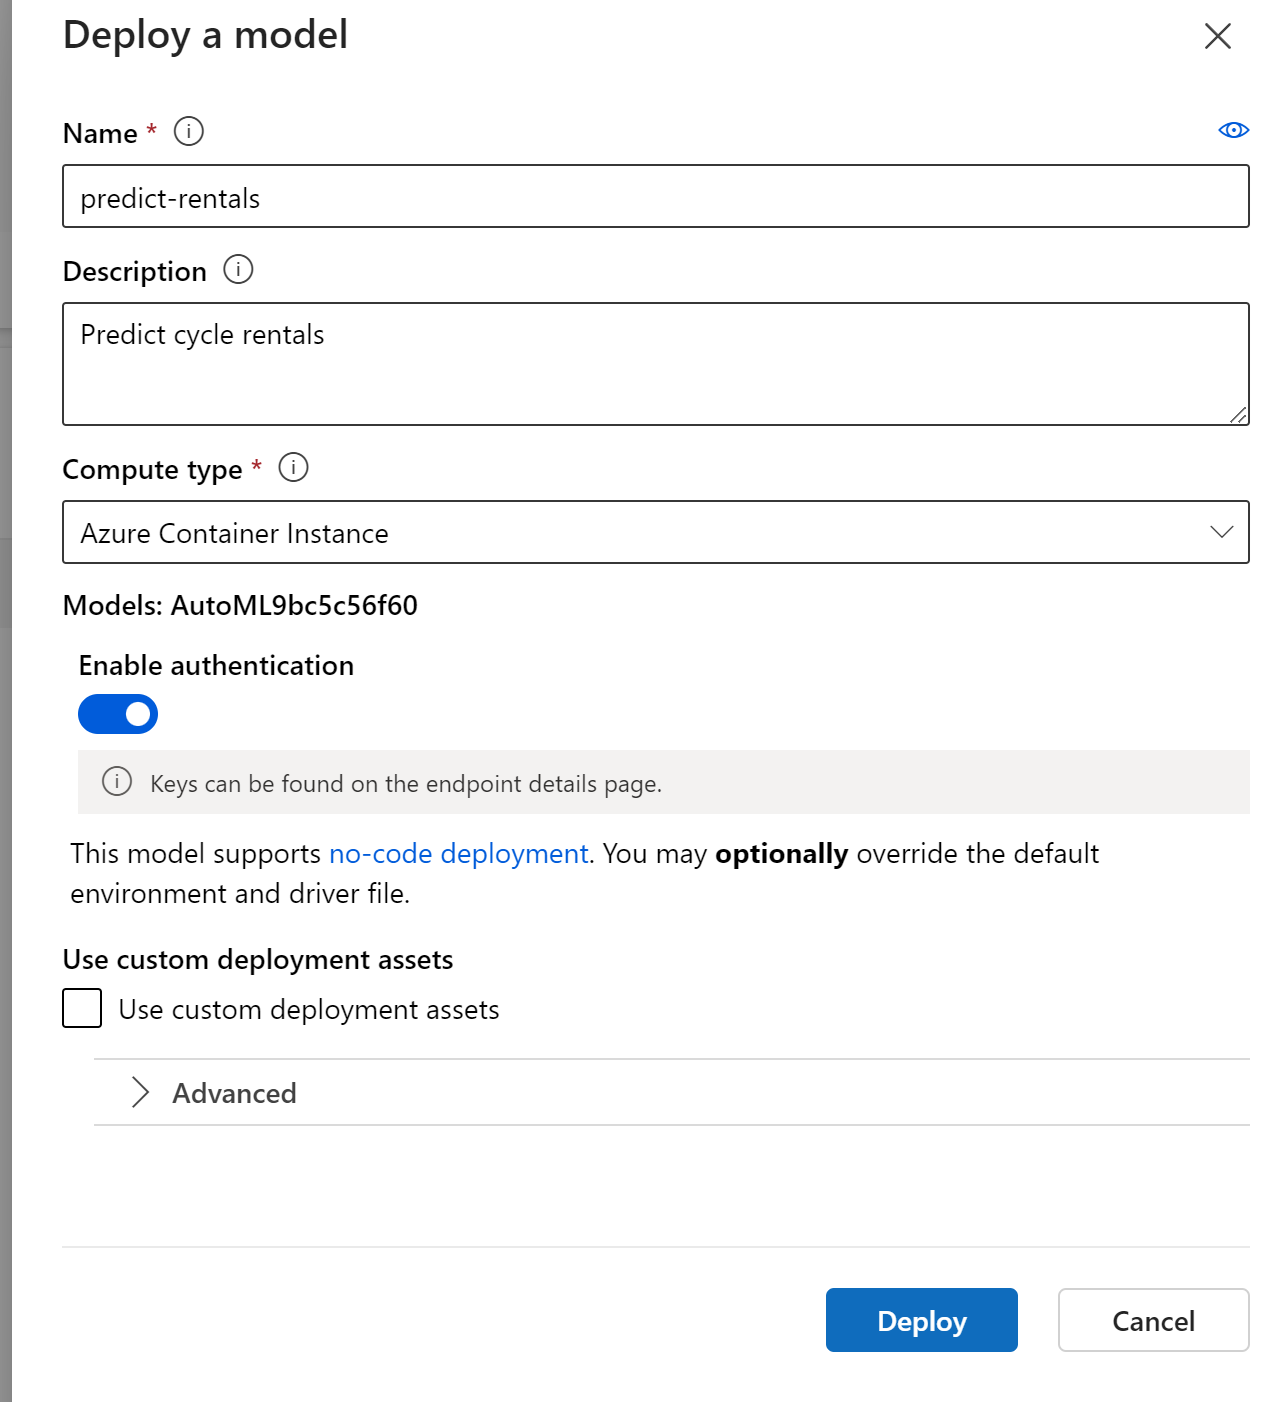Open the Name field info tooltip
The width and height of the screenshot is (1288, 1402).
pyautogui.click(x=189, y=130)
